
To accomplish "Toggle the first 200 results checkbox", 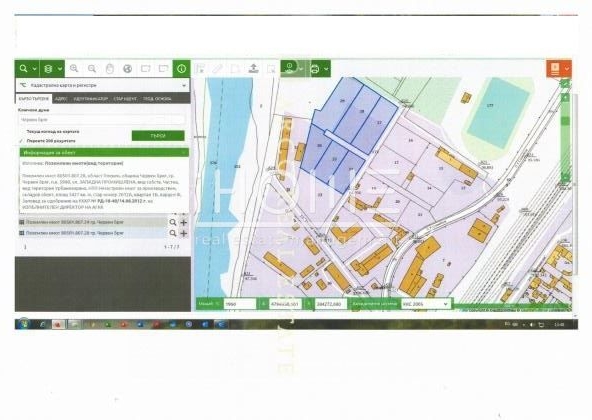I will tap(48, 141).
